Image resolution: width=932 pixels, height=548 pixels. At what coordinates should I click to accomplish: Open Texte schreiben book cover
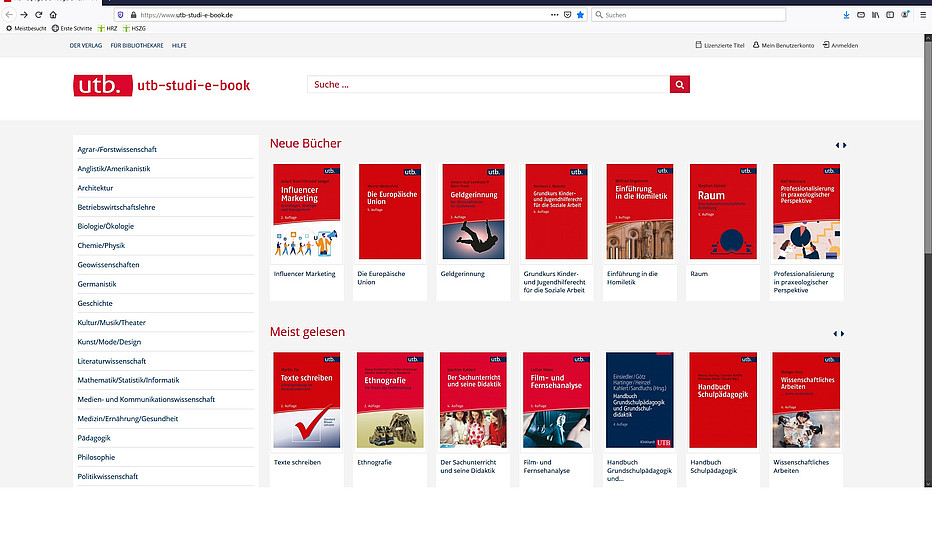pyautogui.click(x=307, y=400)
